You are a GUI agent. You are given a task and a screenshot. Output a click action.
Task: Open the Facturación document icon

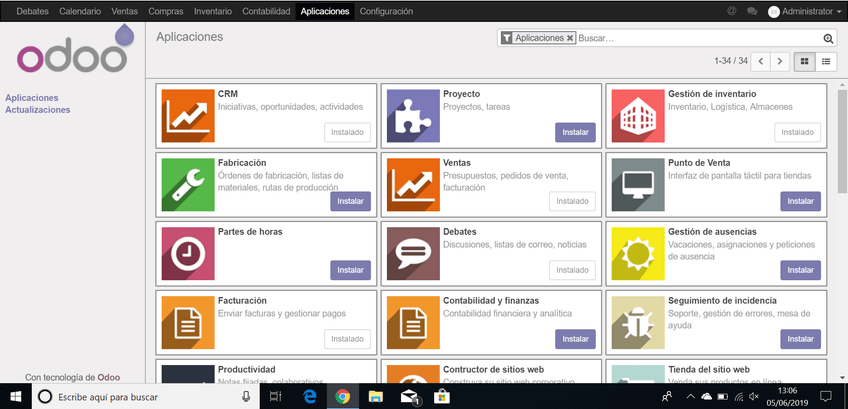click(188, 323)
